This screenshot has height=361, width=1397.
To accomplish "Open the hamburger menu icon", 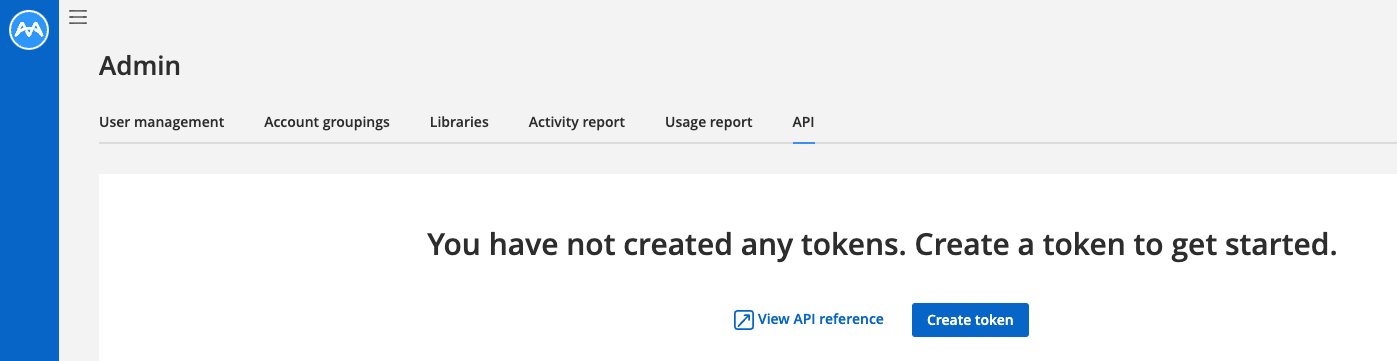I will click(x=78, y=17).
